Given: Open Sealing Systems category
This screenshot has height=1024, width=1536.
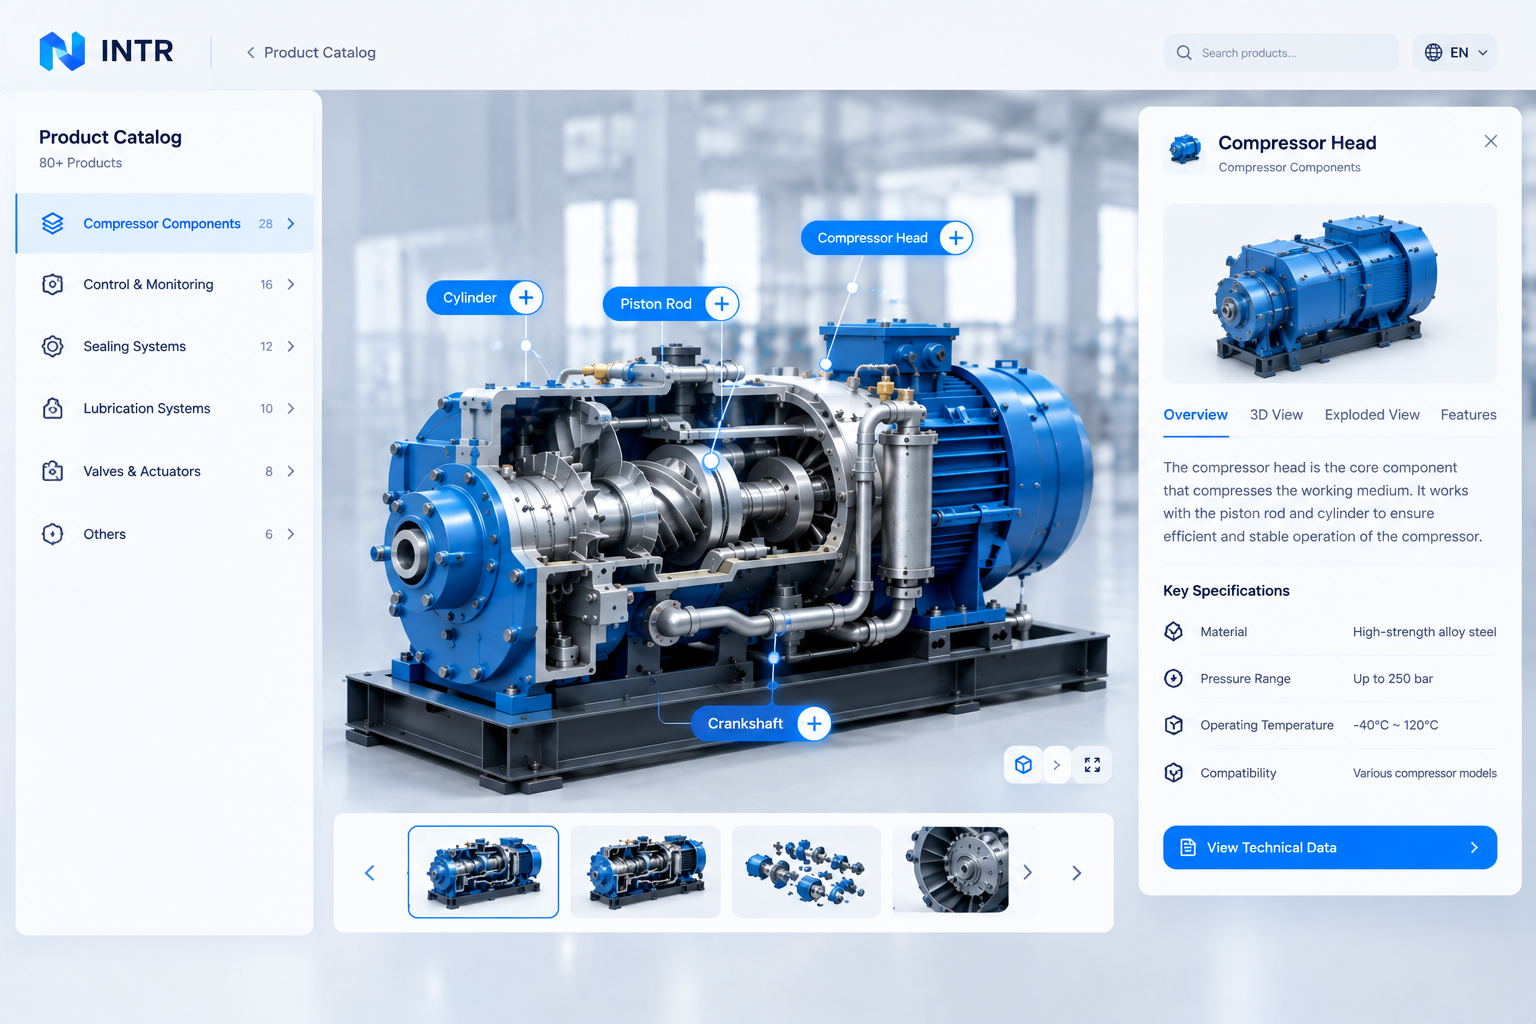Looking at the screenshot, I should [x=165, y=346].
